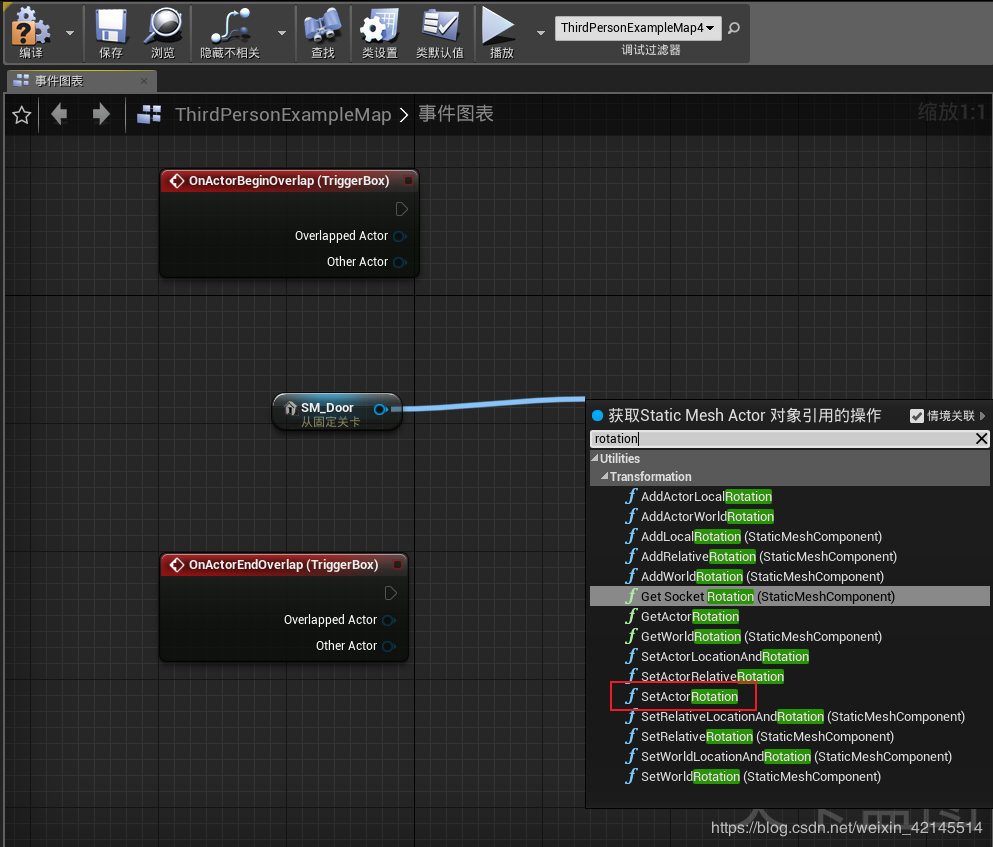This screenshot has height=847, width=993.
Task: Click the Compile (编译) toolbar icon
Action: pos(31,28)
